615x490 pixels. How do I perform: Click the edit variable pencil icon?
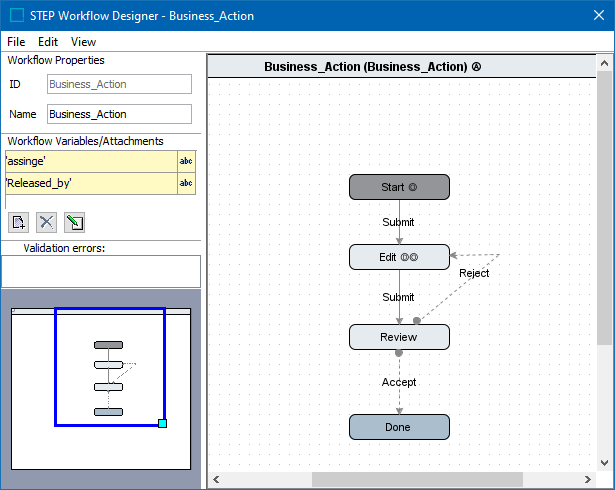[x=74, y=222]
